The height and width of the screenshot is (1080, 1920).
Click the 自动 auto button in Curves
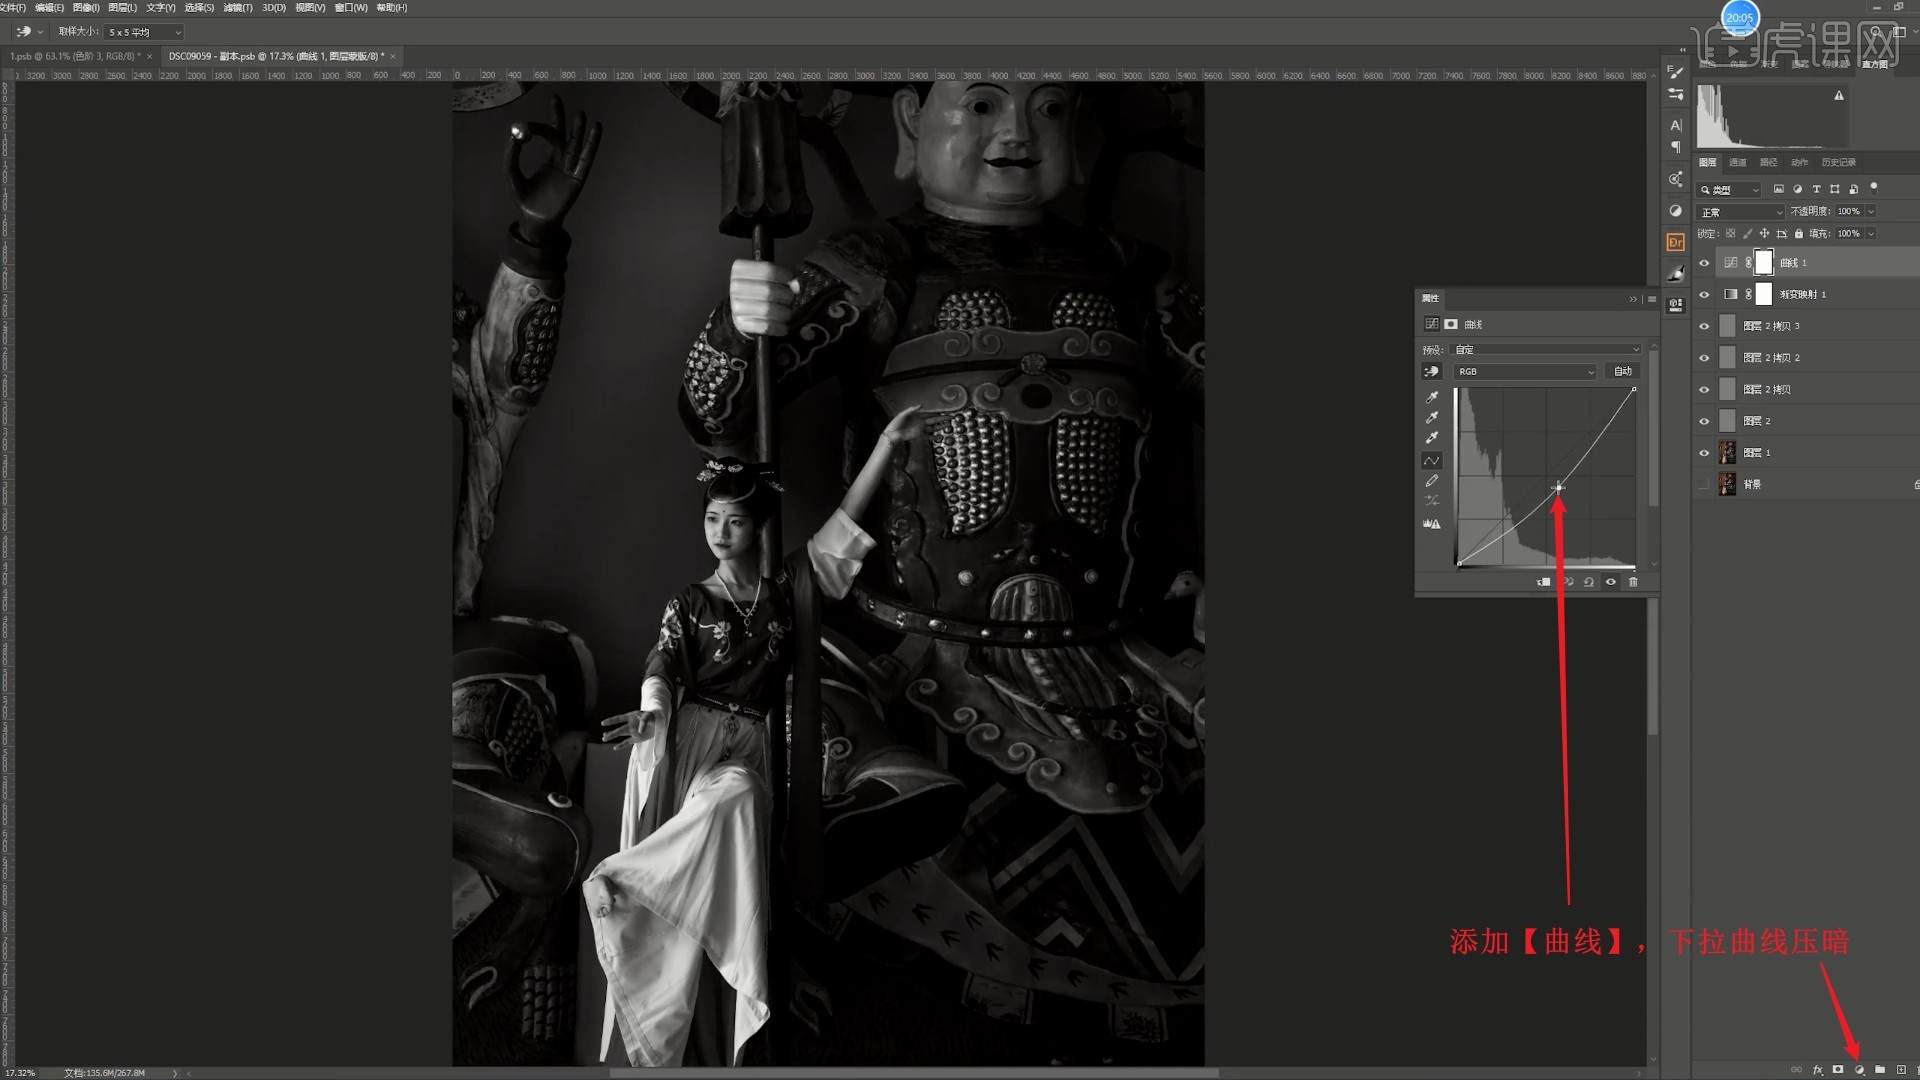[x=1622, y=371]
